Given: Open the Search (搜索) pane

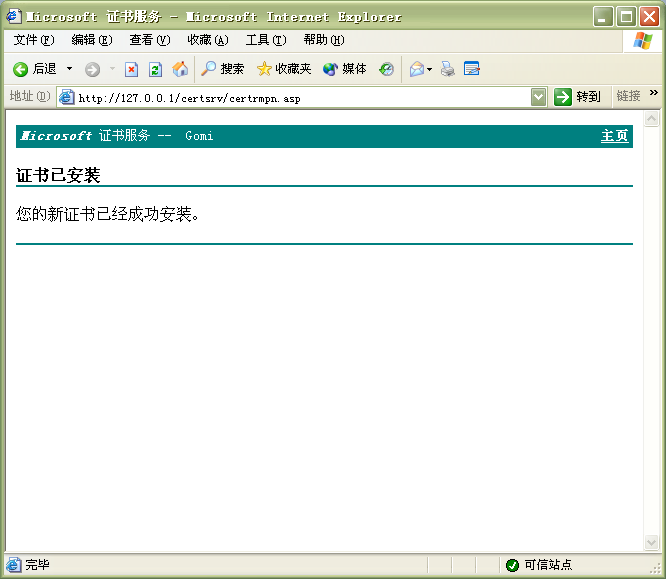Looking at the screenshot, I should point(223,69).
